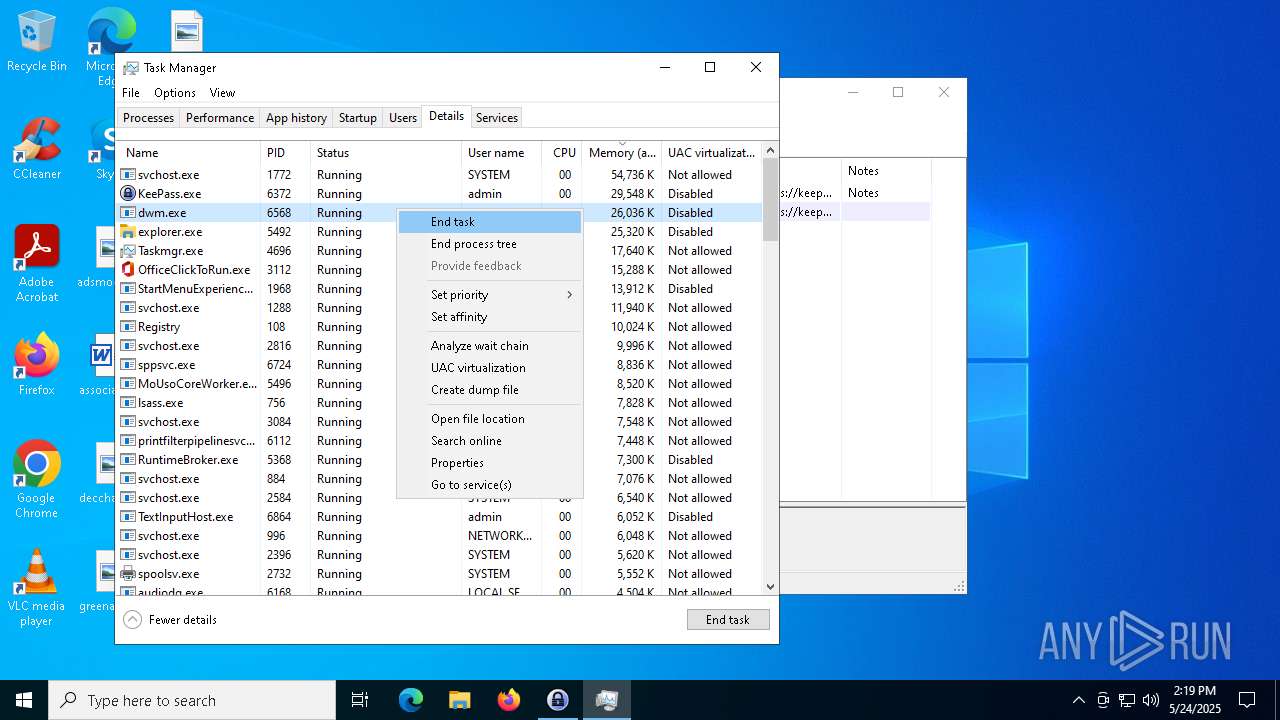This screenshot has height=720, width=1280.
Task: Sort by the UAC virtualization column header
Action: (712, 152)
